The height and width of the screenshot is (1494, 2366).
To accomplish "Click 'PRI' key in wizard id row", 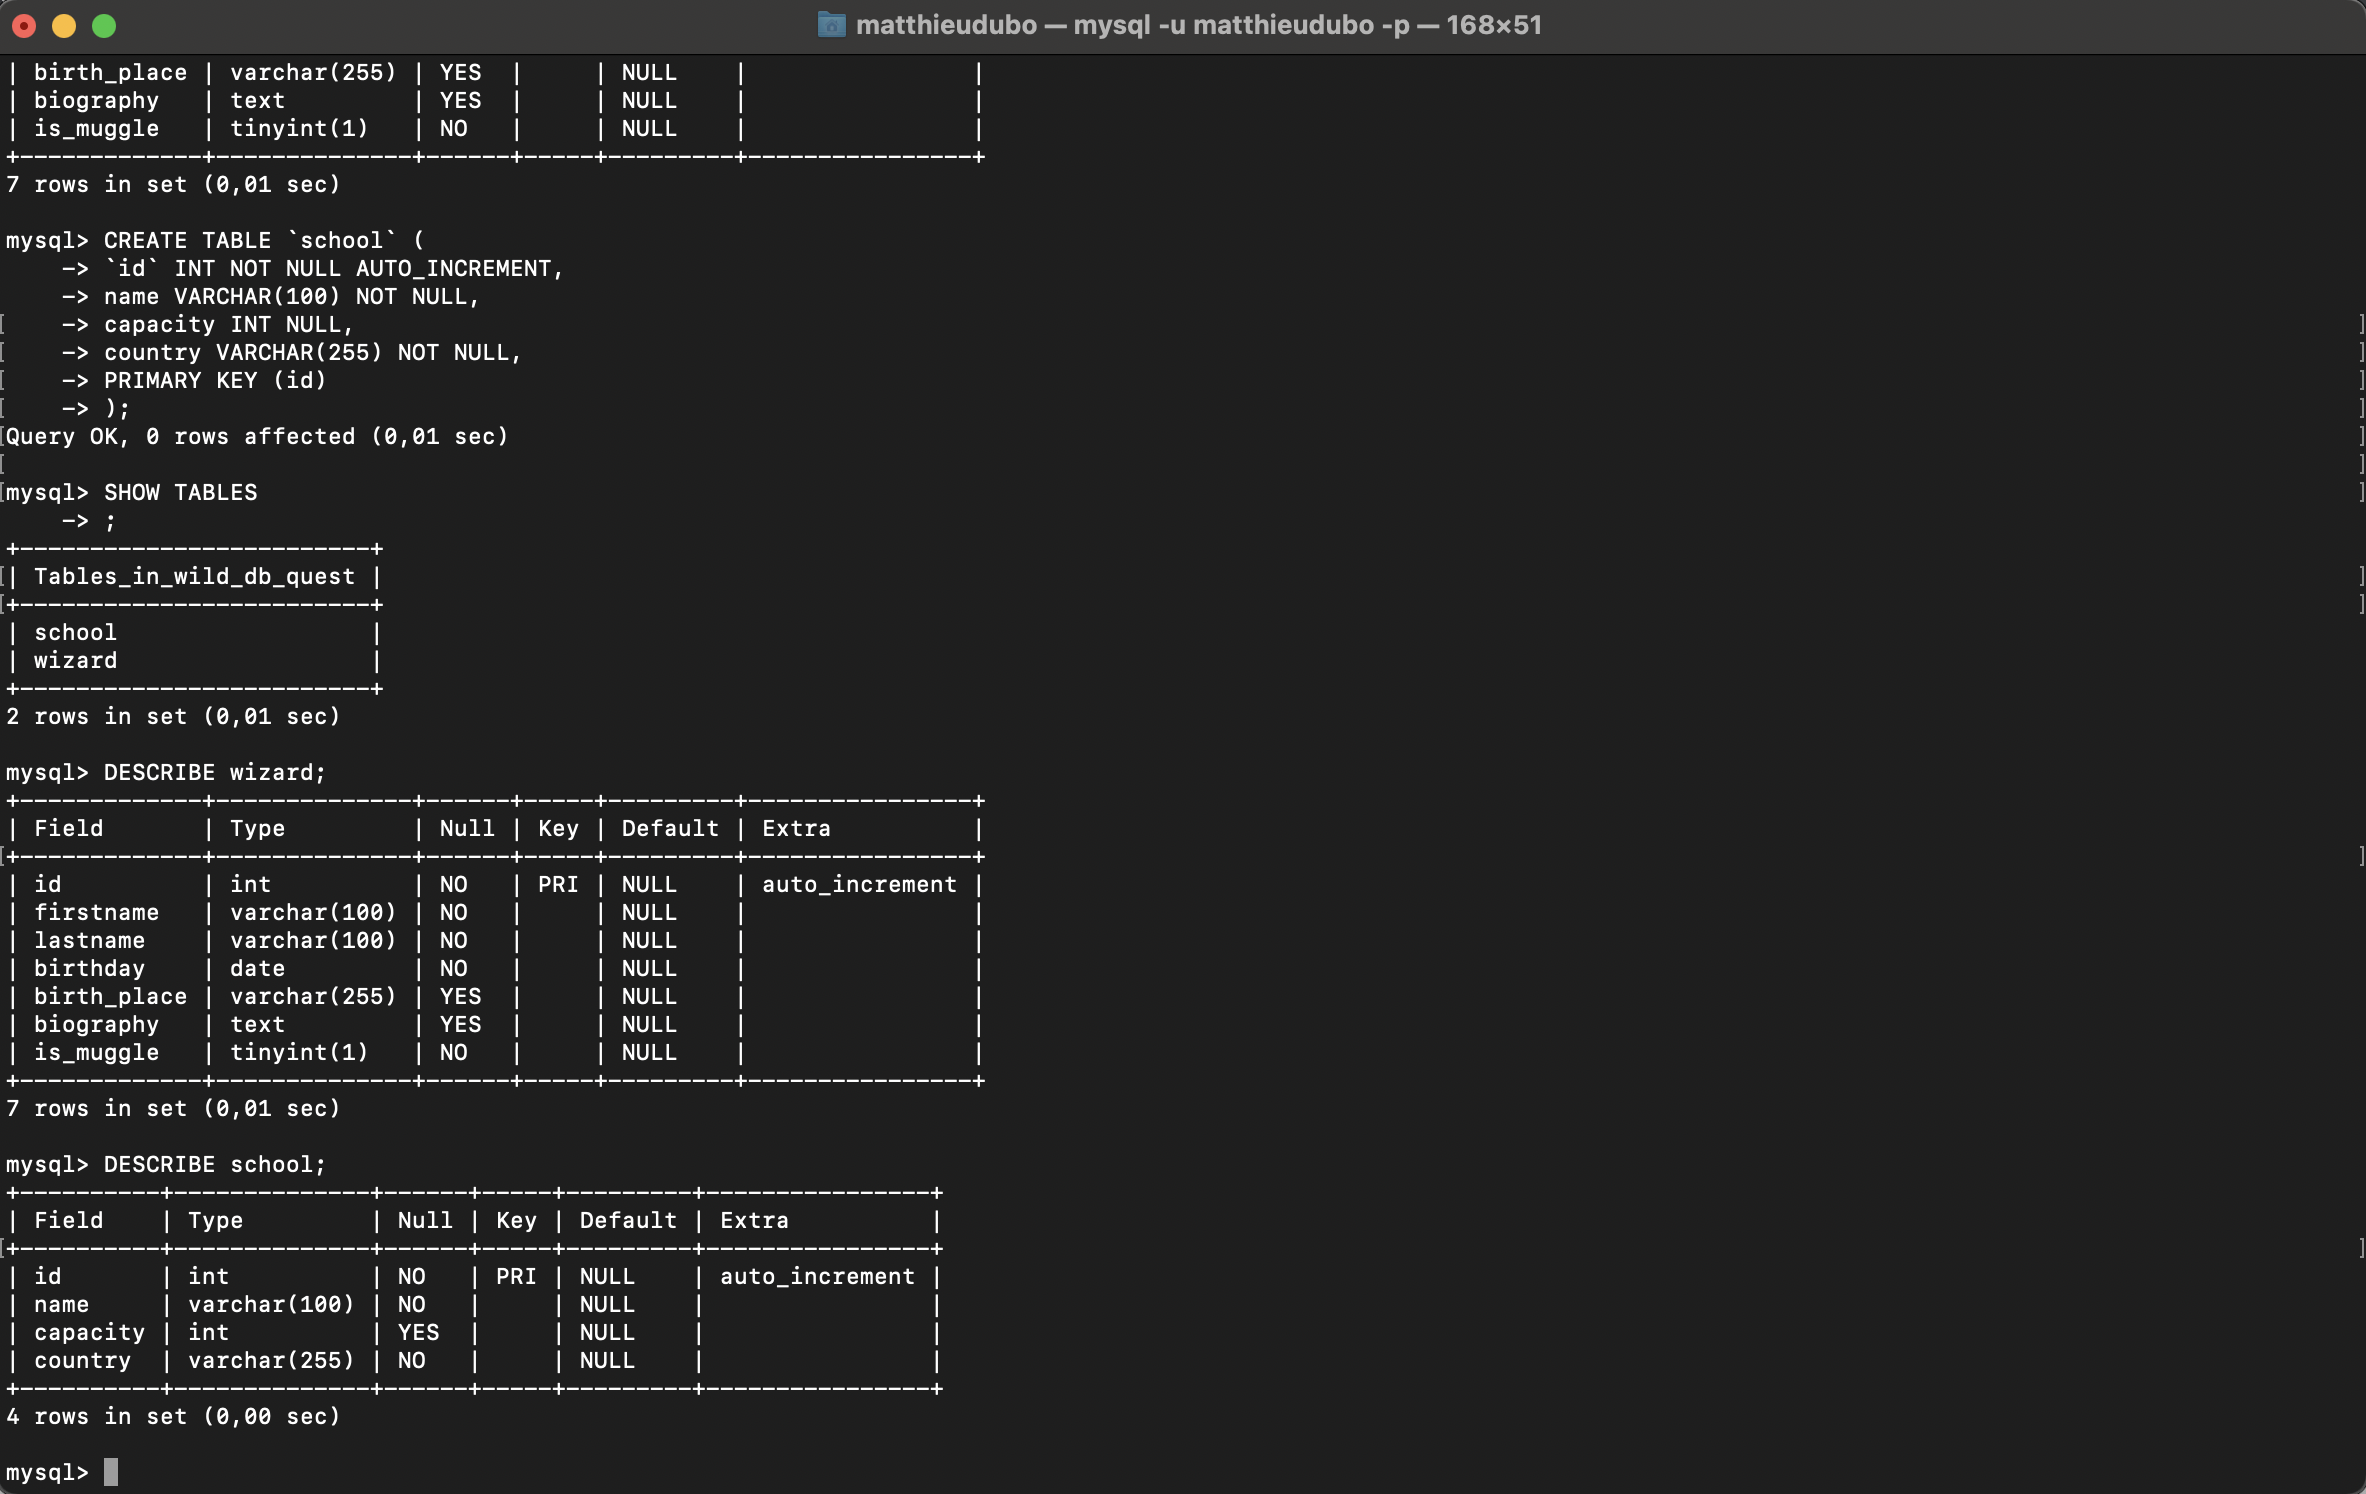I will 558,885.
